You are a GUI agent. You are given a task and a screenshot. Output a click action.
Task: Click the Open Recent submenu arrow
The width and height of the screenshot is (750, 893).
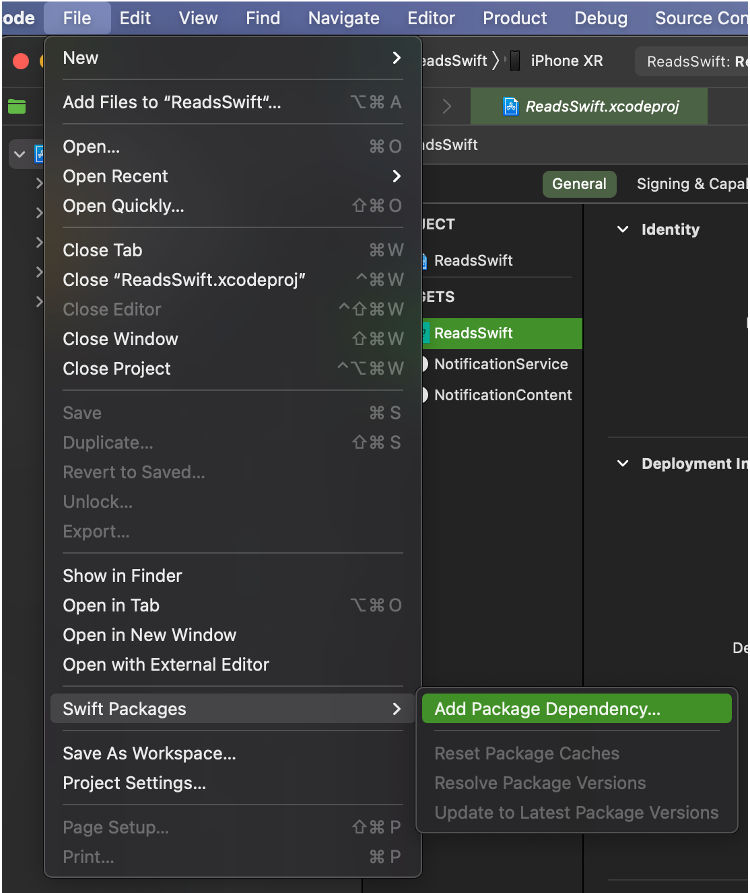pyautogui.click(x=397, y=177)
